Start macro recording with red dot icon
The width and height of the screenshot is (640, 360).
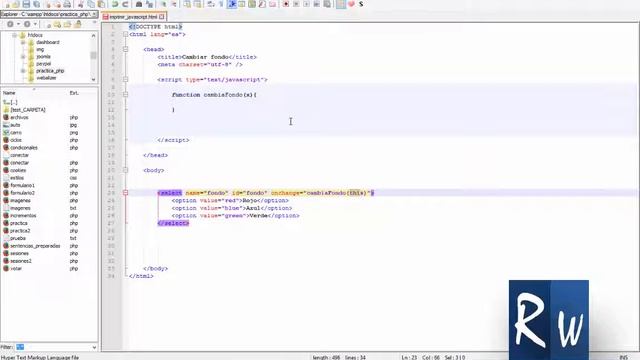(286, 4)
